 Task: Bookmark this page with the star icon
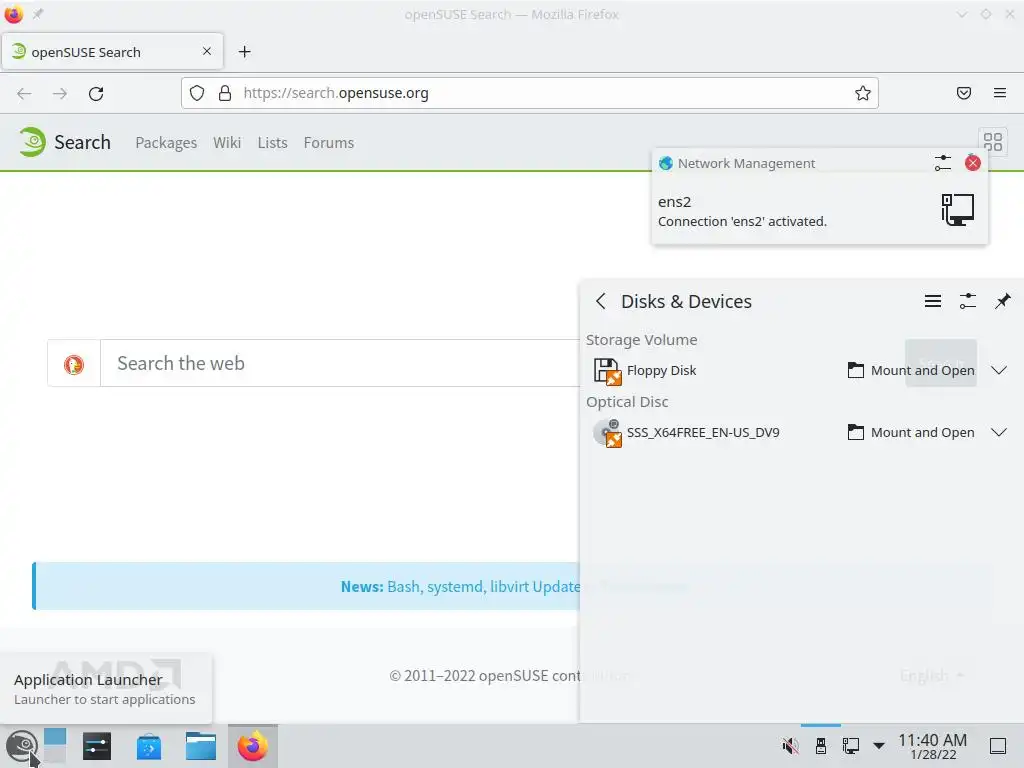point(863,93)
